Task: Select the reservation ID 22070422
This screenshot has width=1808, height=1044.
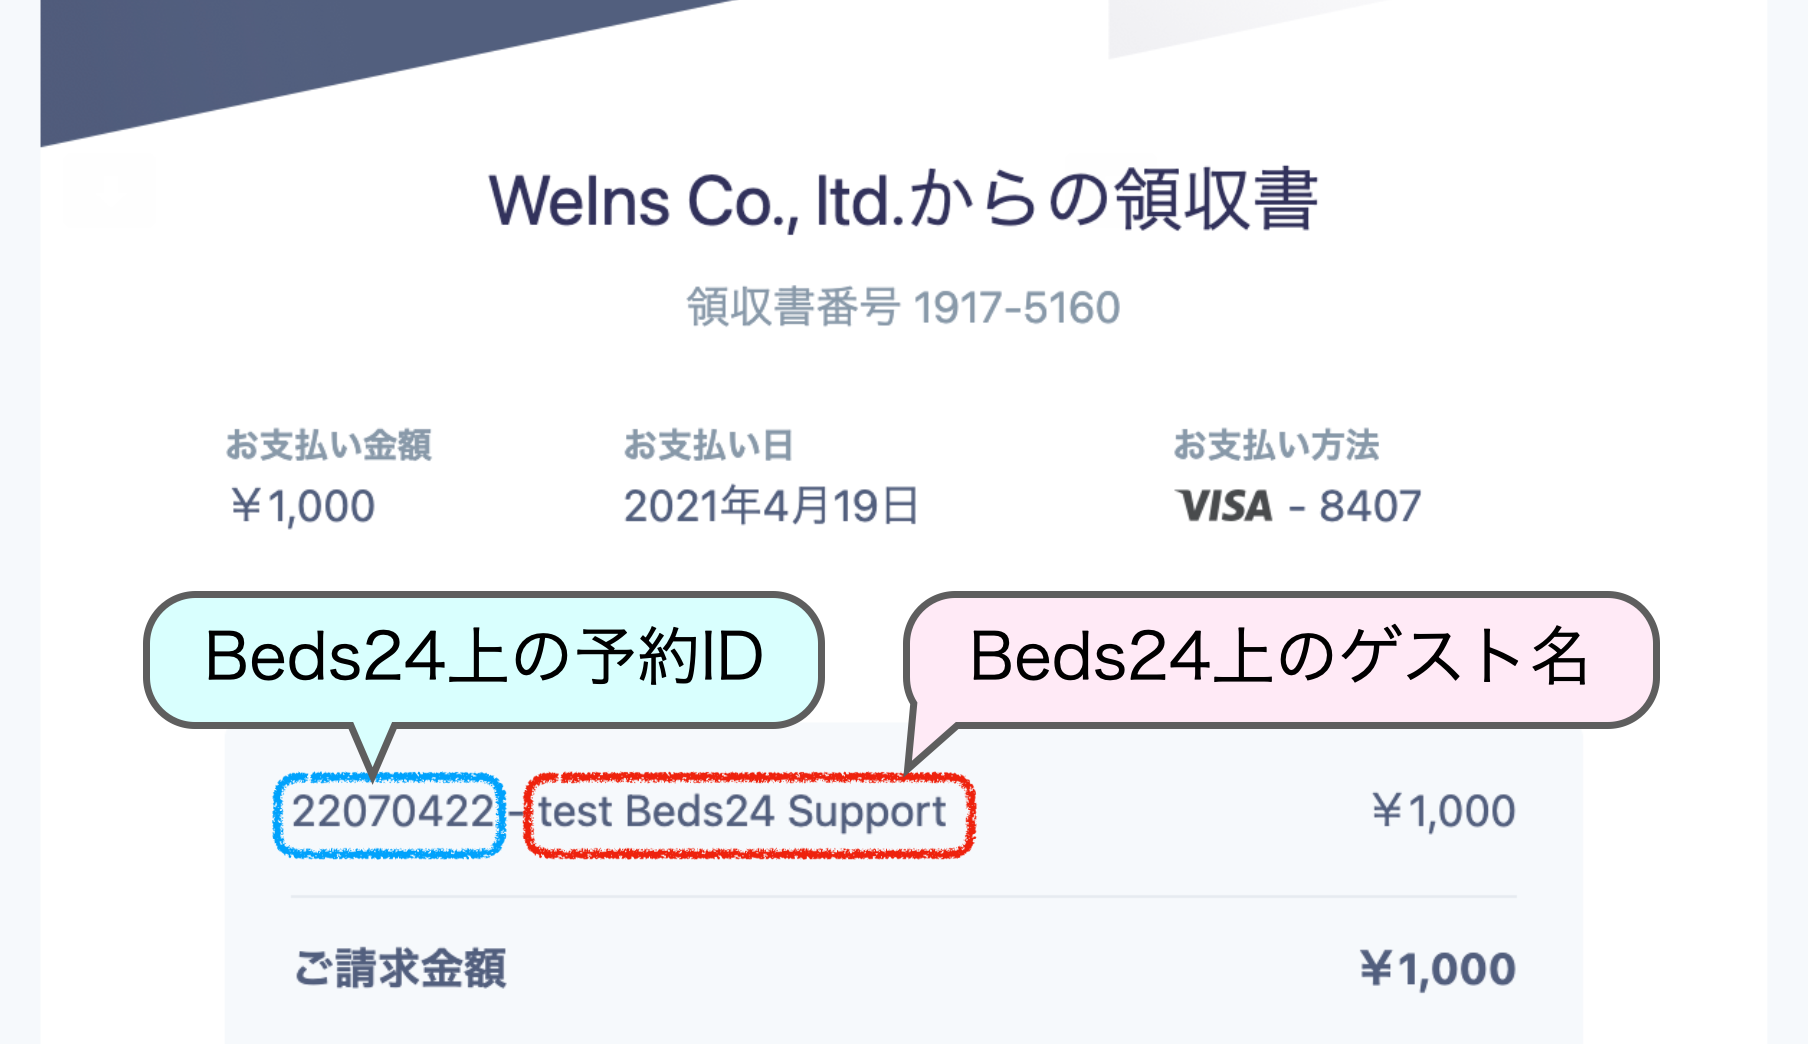Action: coord(391,812)
